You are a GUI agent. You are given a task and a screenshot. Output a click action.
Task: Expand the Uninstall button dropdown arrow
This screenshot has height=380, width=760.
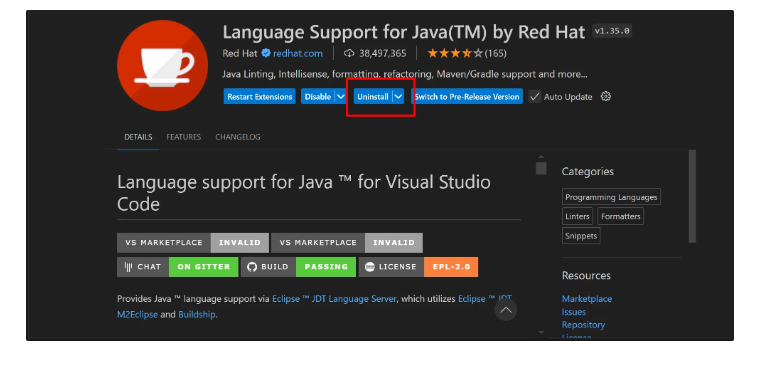click(398, 96)
